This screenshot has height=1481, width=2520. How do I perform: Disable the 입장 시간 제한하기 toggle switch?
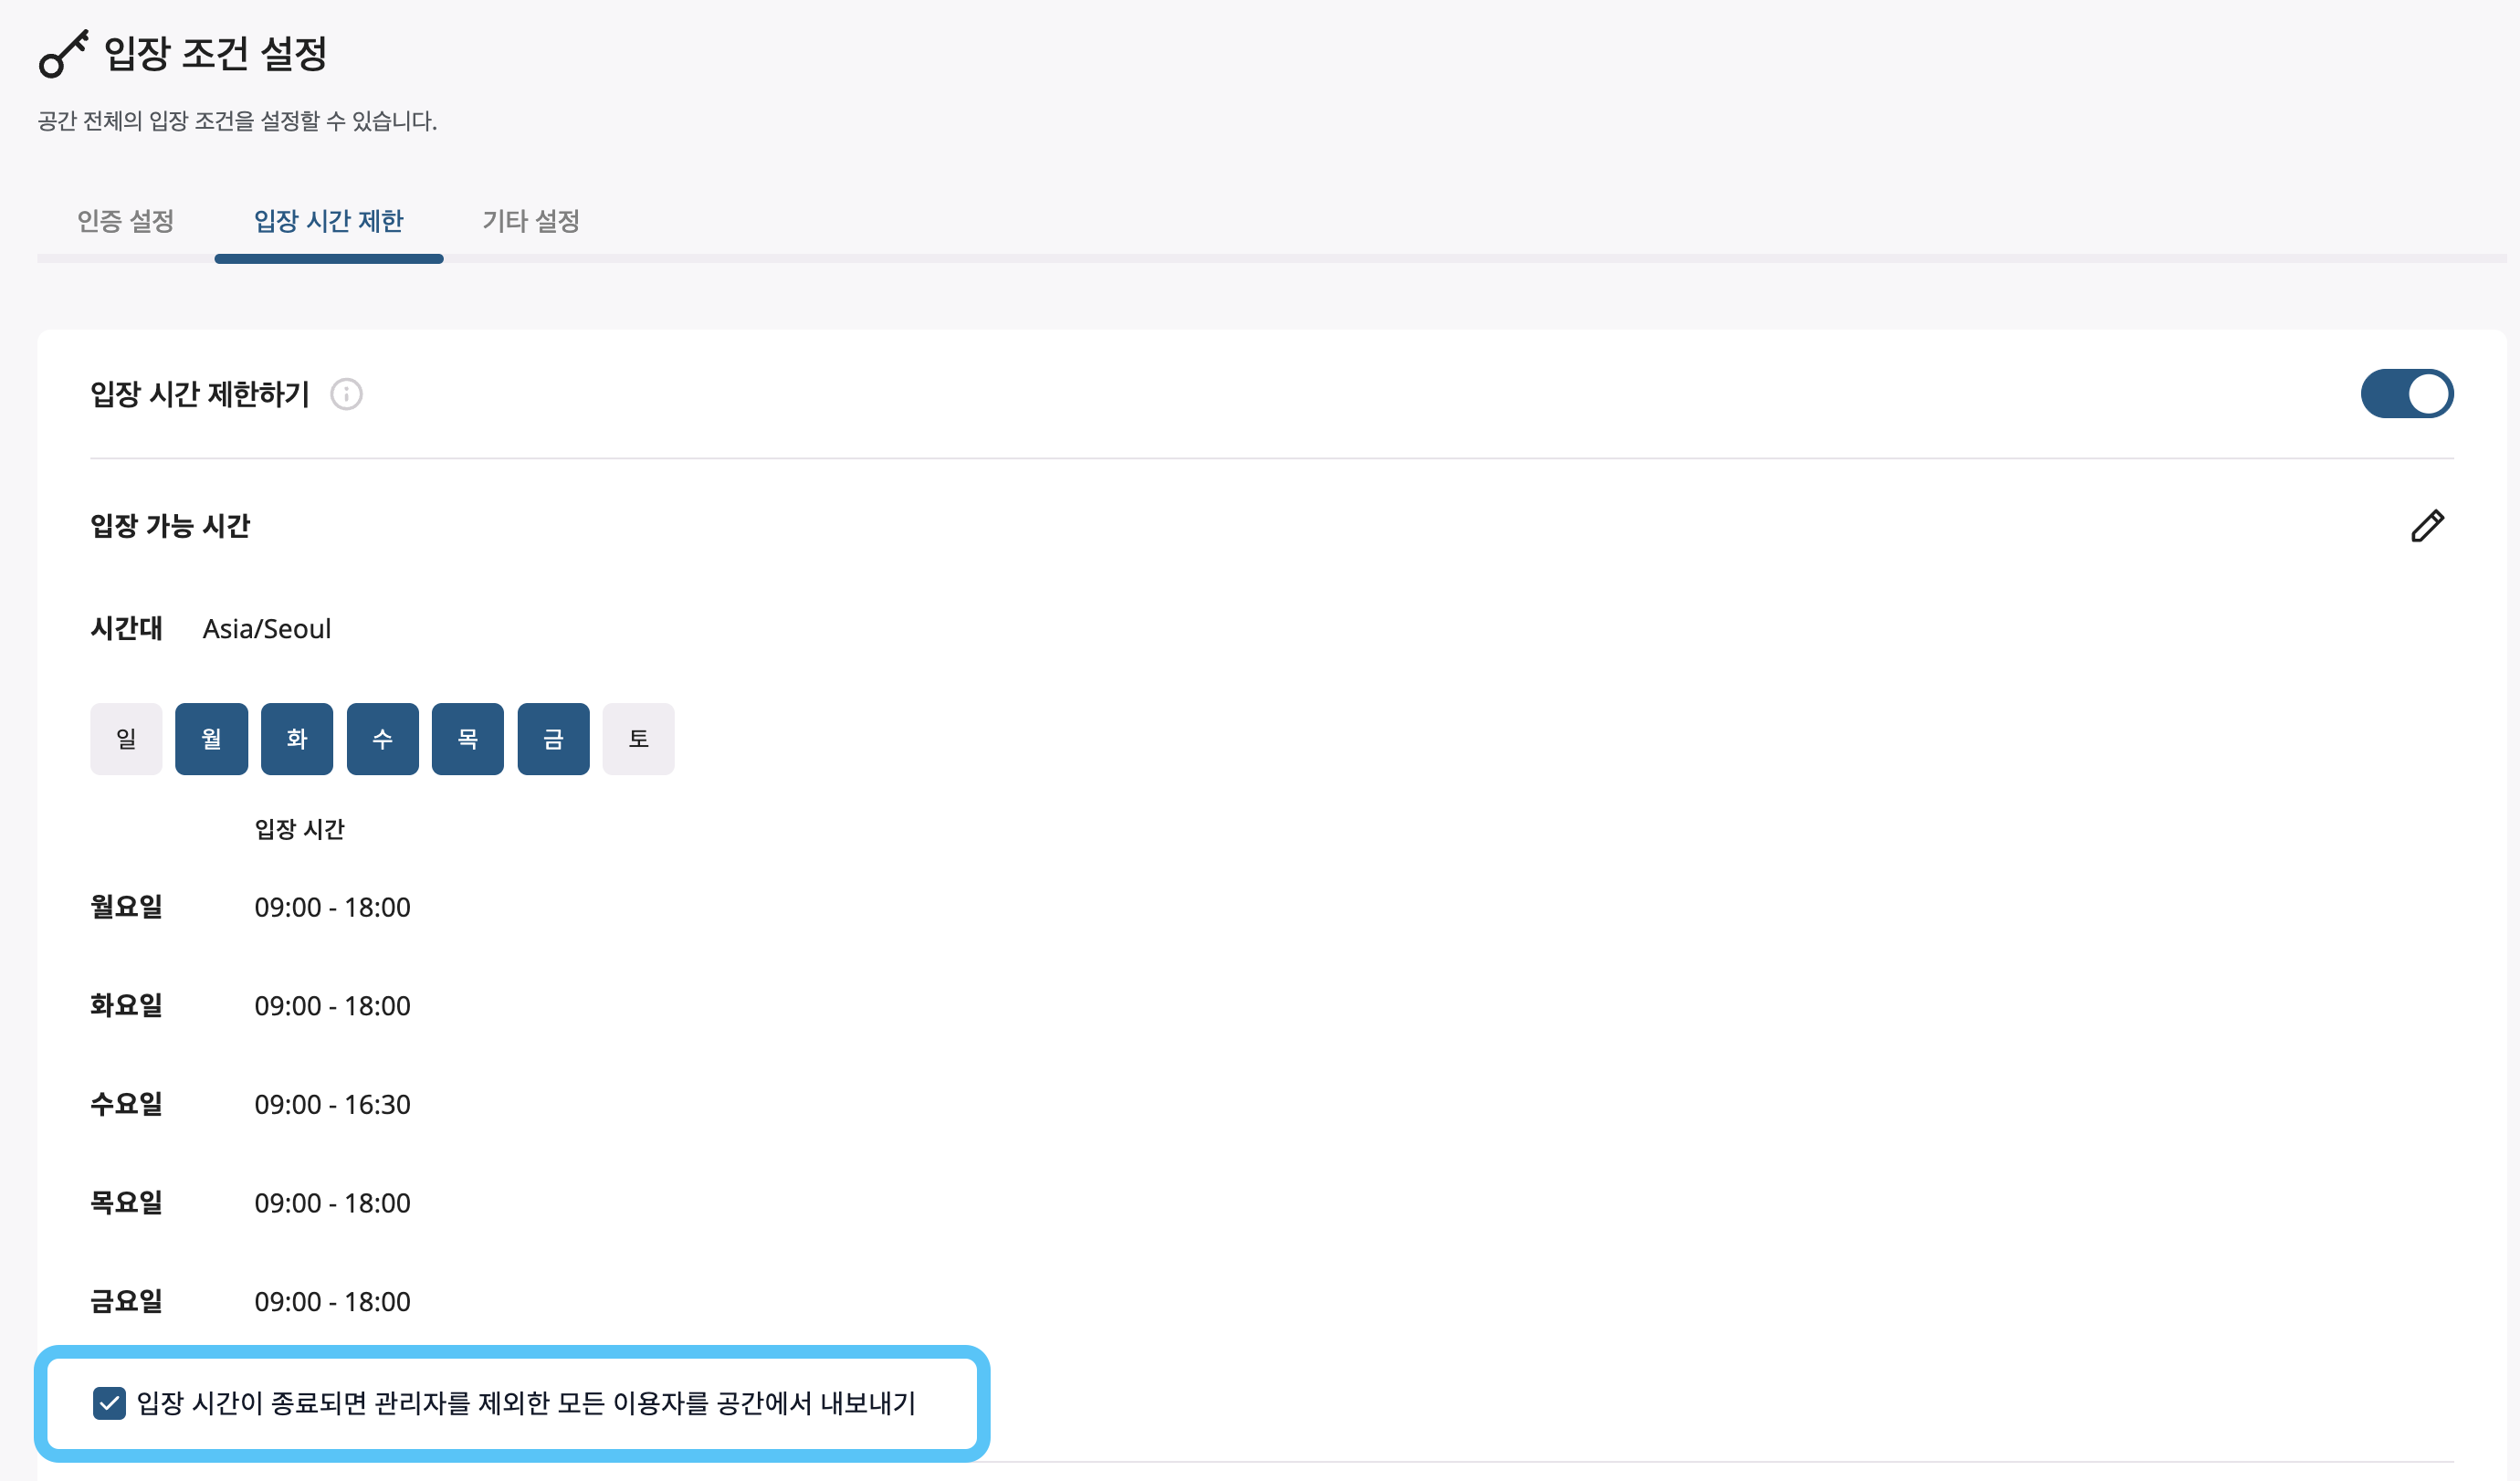2406,393
